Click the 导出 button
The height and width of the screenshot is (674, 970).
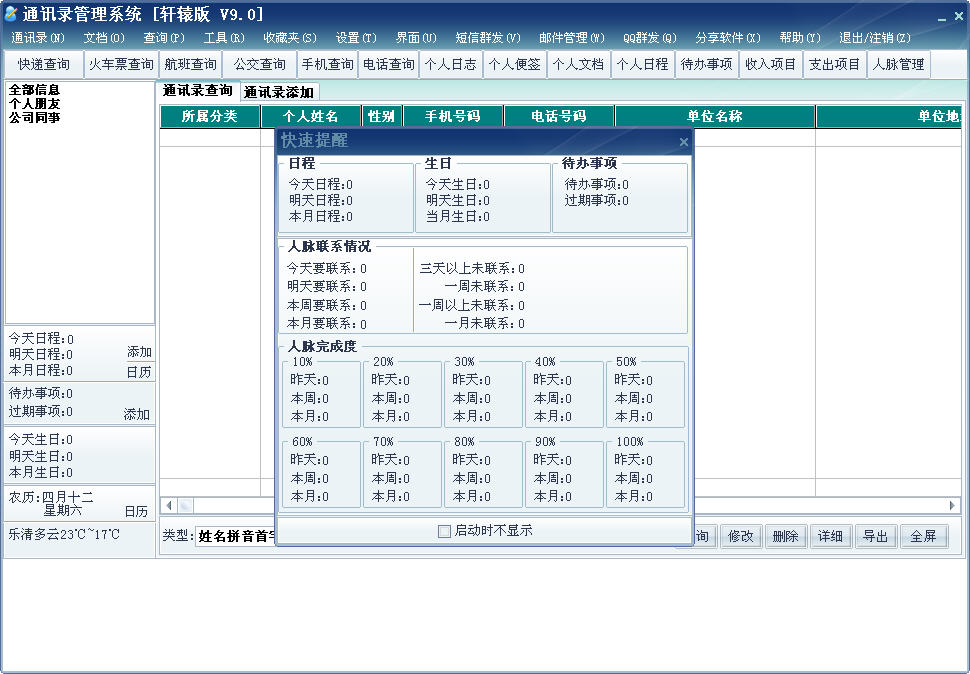point(875,536)
